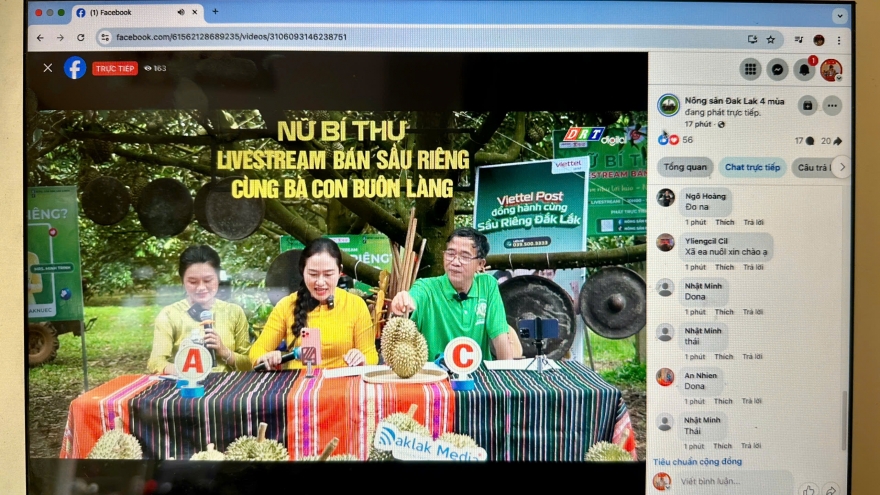Expand the account profile menu
Viewport: 880px width, 495px height.
coord(831,69)
